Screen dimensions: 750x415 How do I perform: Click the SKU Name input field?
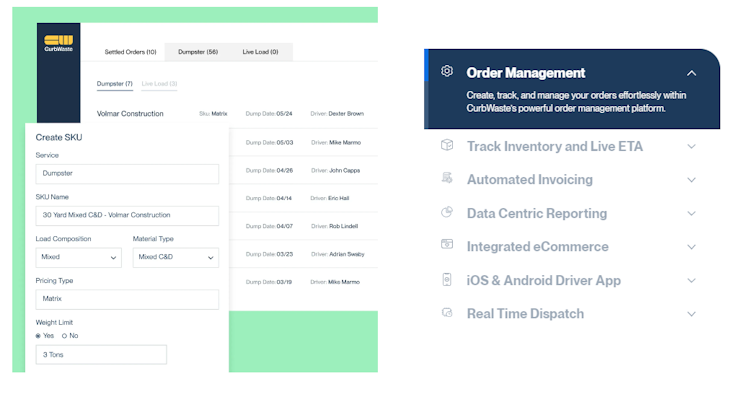coord(127,216)
